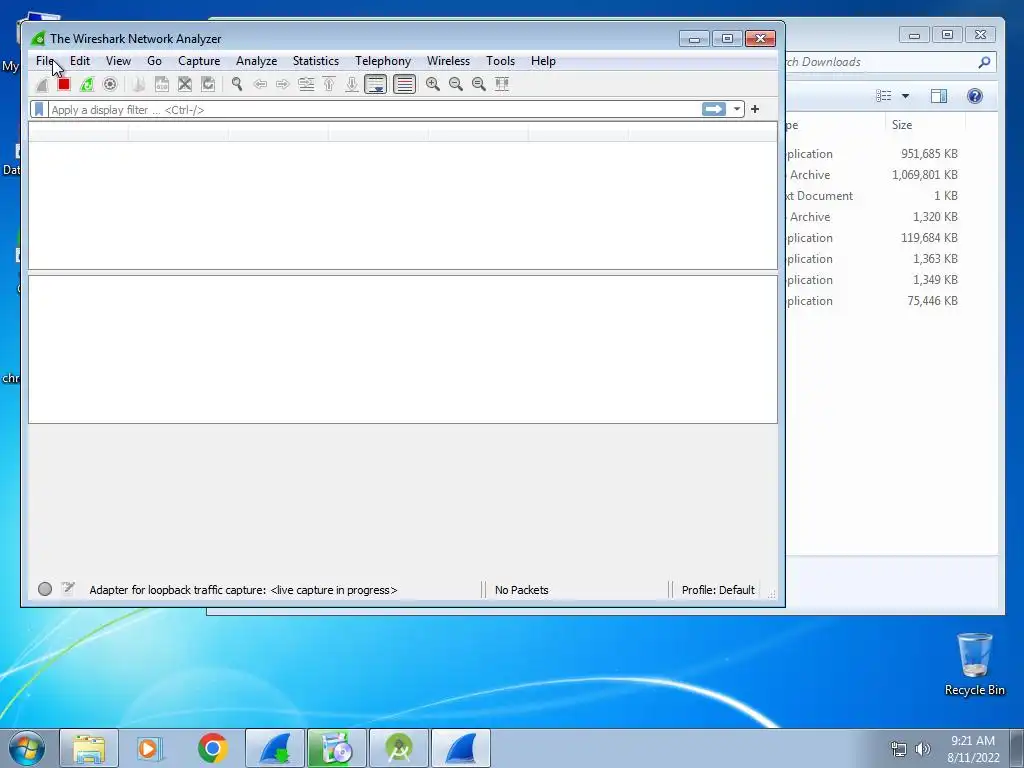
Task: Open the Help menu in Wireshark
Action: click(x=543, y=61)
